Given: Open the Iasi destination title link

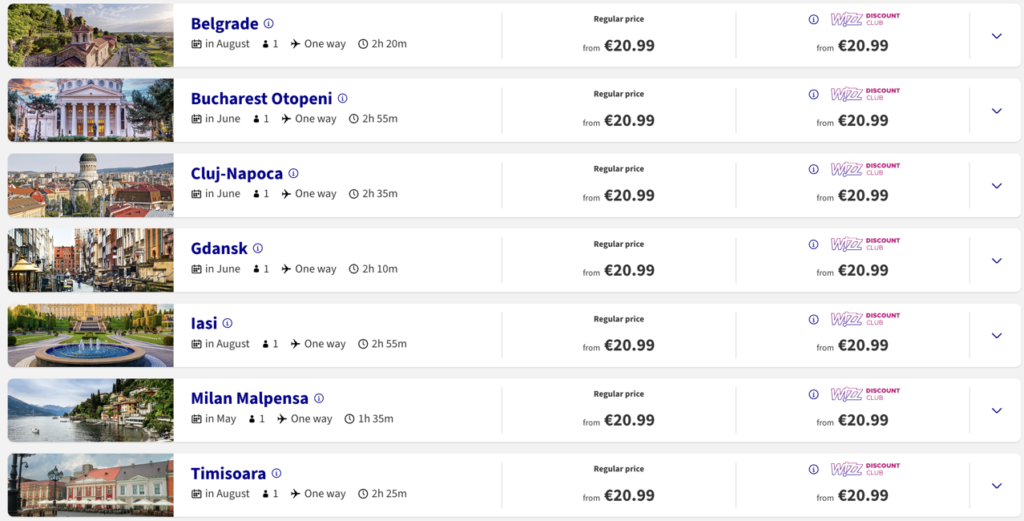Looking at the screenshot, I should click(x=204, y=324).
